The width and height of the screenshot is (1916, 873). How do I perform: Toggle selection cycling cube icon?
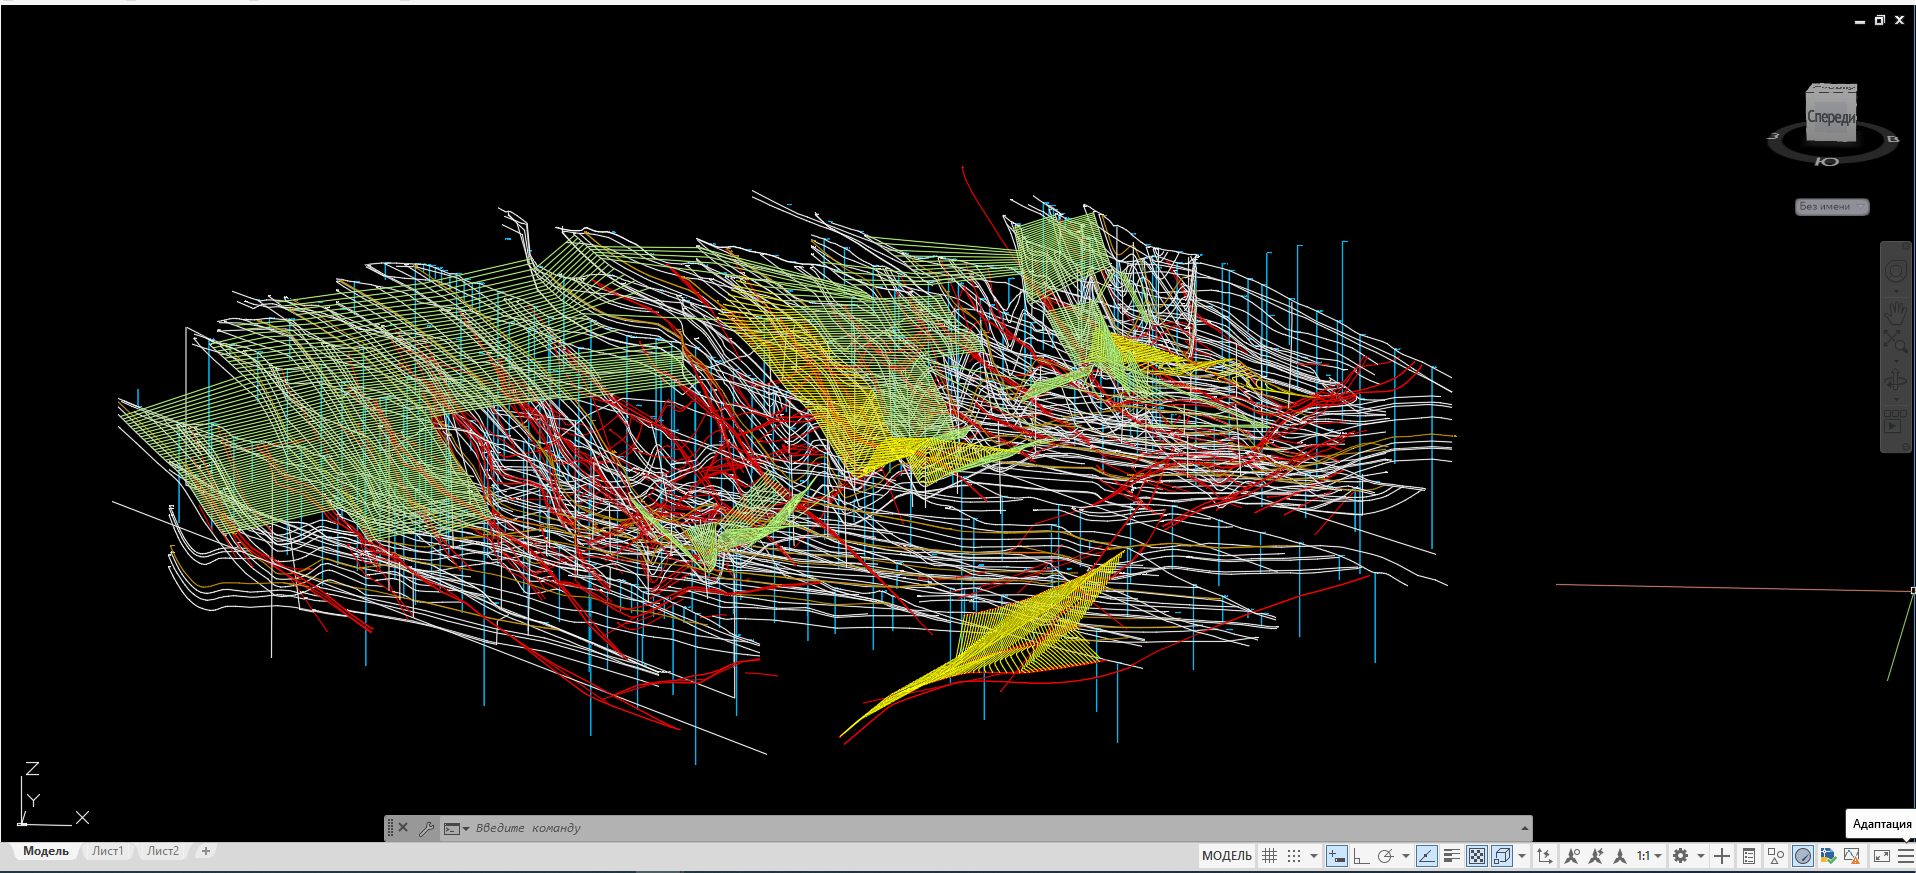point(1502,856)
